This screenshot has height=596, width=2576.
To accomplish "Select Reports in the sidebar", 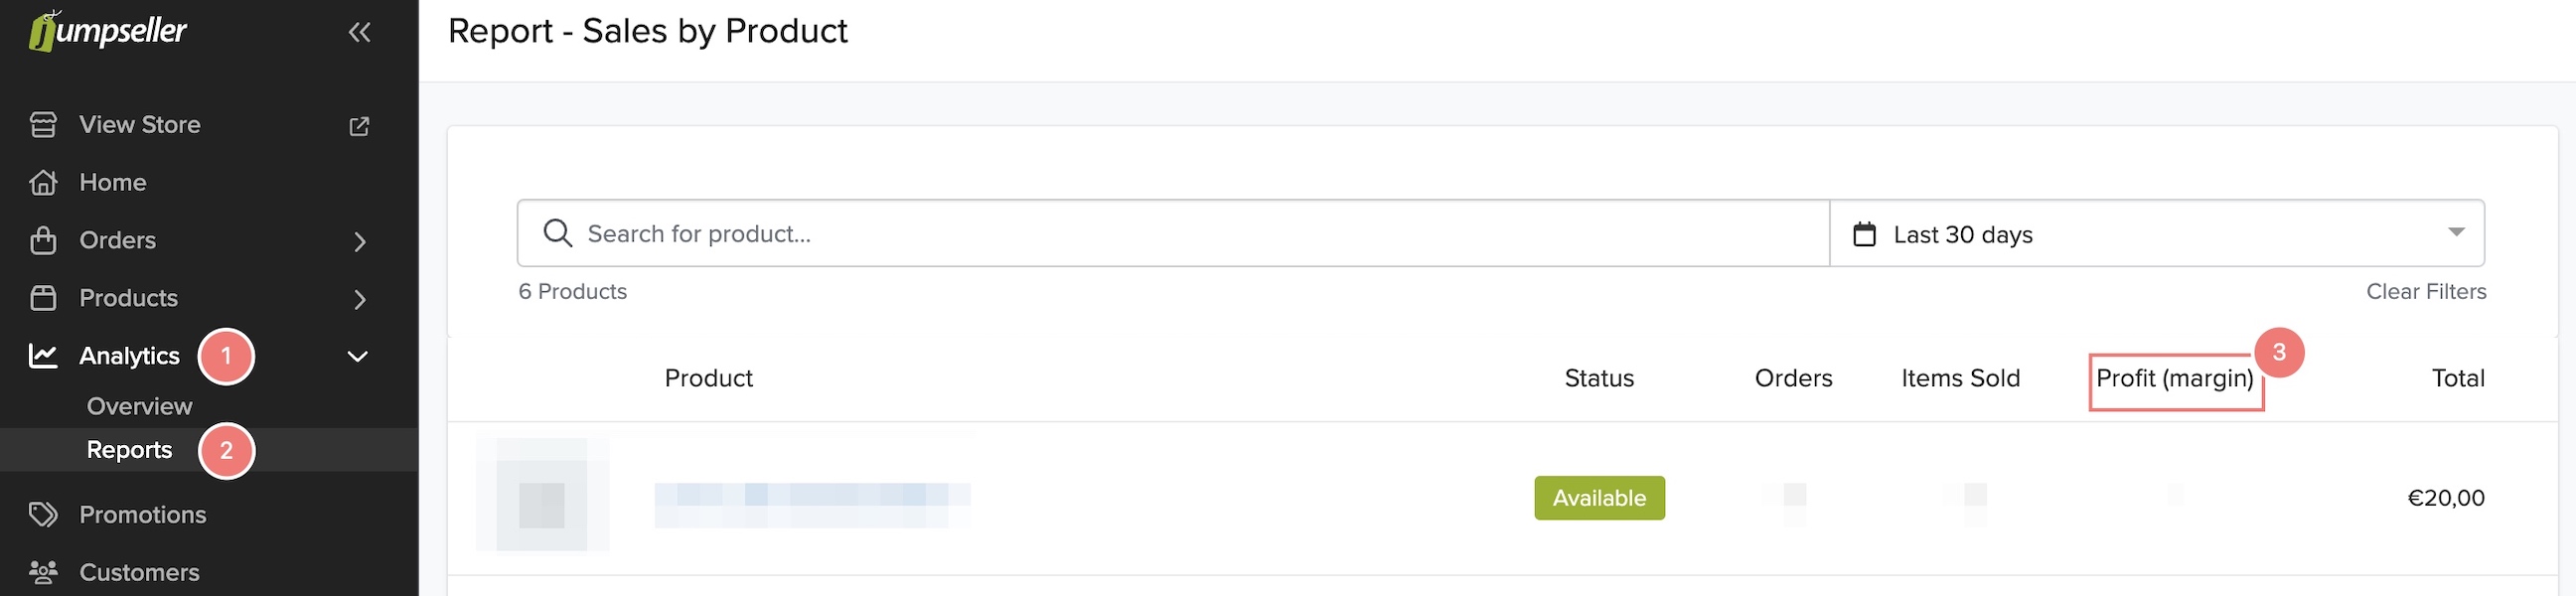I will (x=129, y=450).
